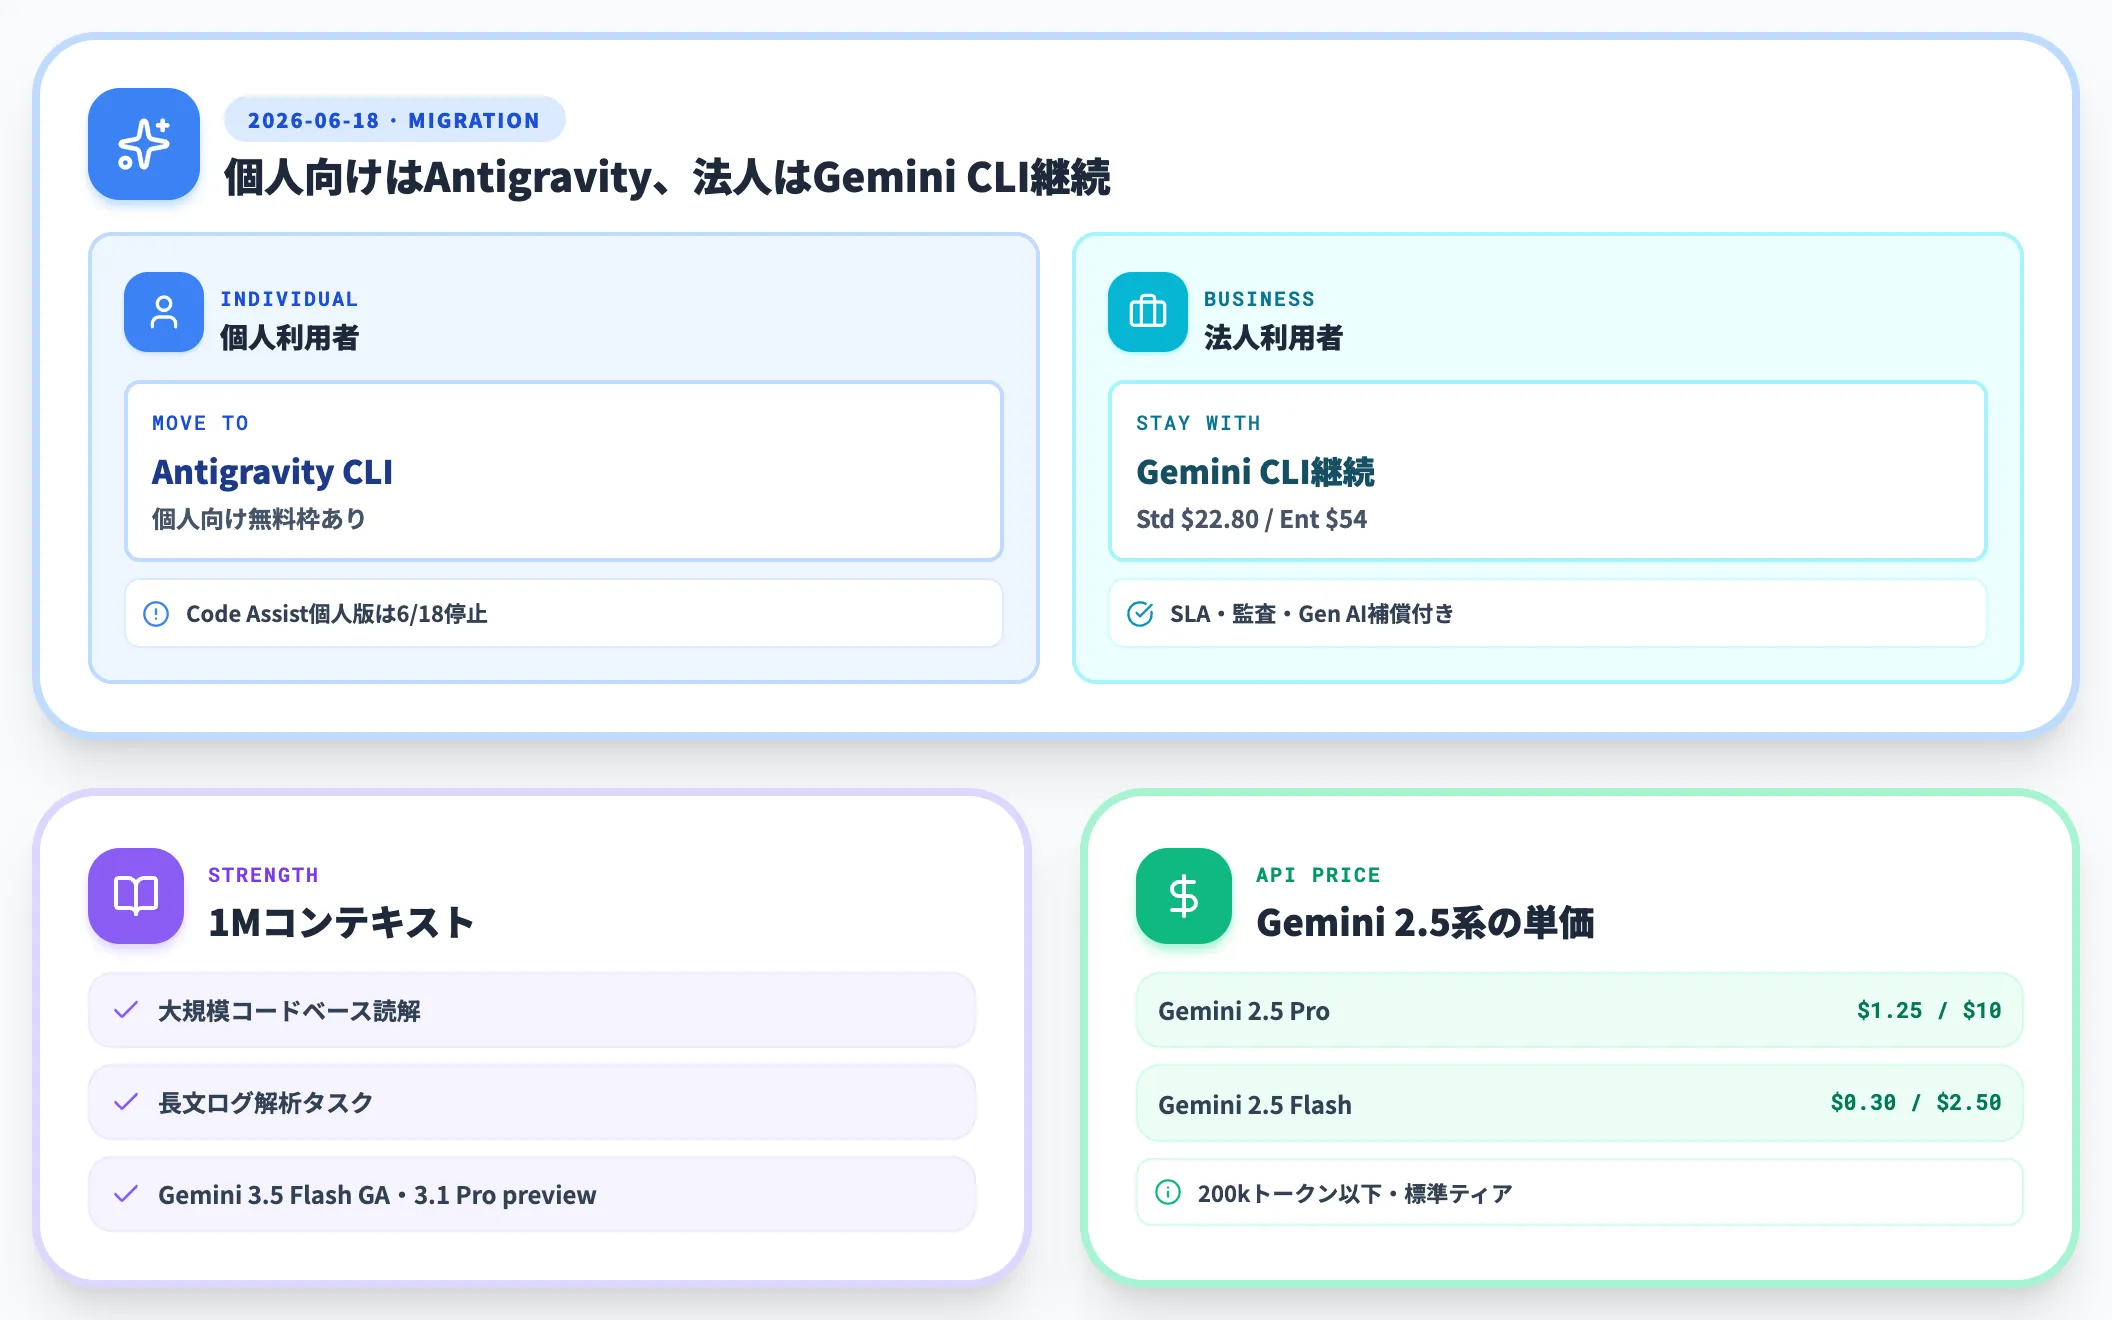This screenshot has height=1320, width=2112.
Task: Click the MOVE TO label
Action: pyautogui.click(x=200, y=423)
